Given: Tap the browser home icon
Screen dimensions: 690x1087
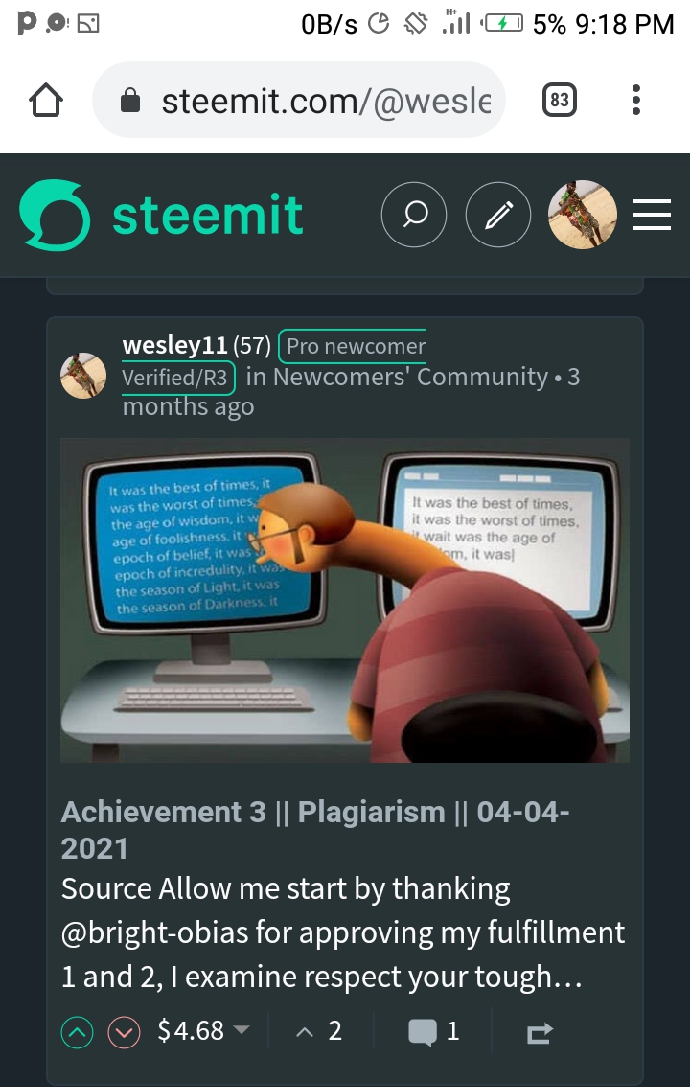Looking at the screenshot, I should [46, 101].
